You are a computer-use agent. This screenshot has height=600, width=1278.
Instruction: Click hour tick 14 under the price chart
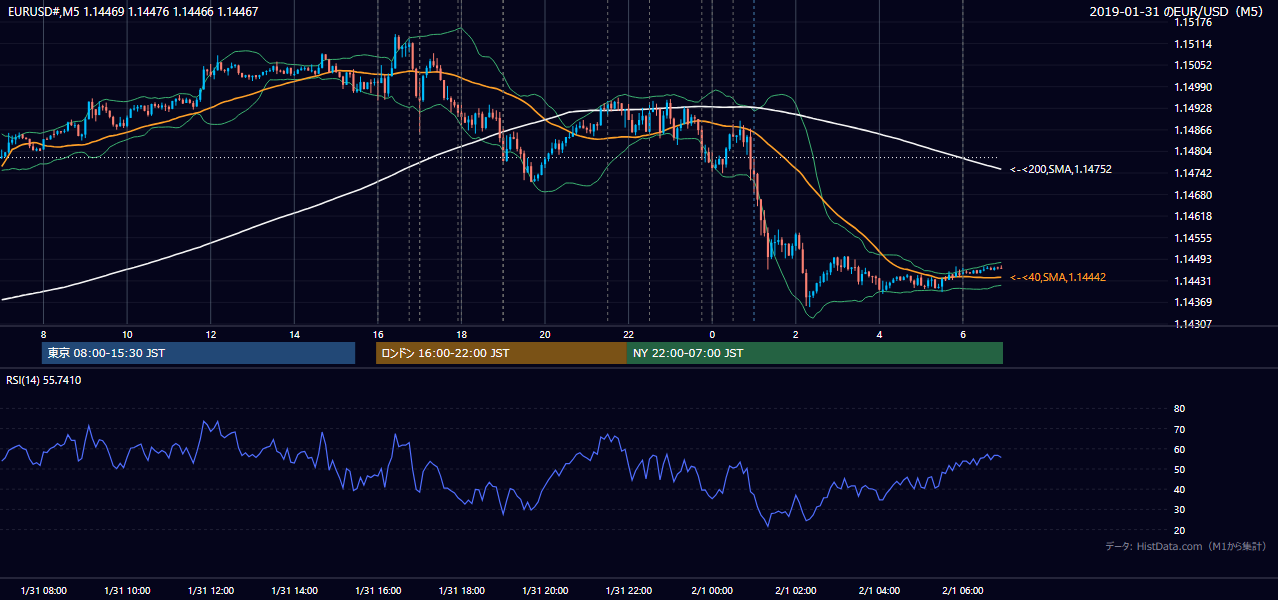click(x=294, y=334)
